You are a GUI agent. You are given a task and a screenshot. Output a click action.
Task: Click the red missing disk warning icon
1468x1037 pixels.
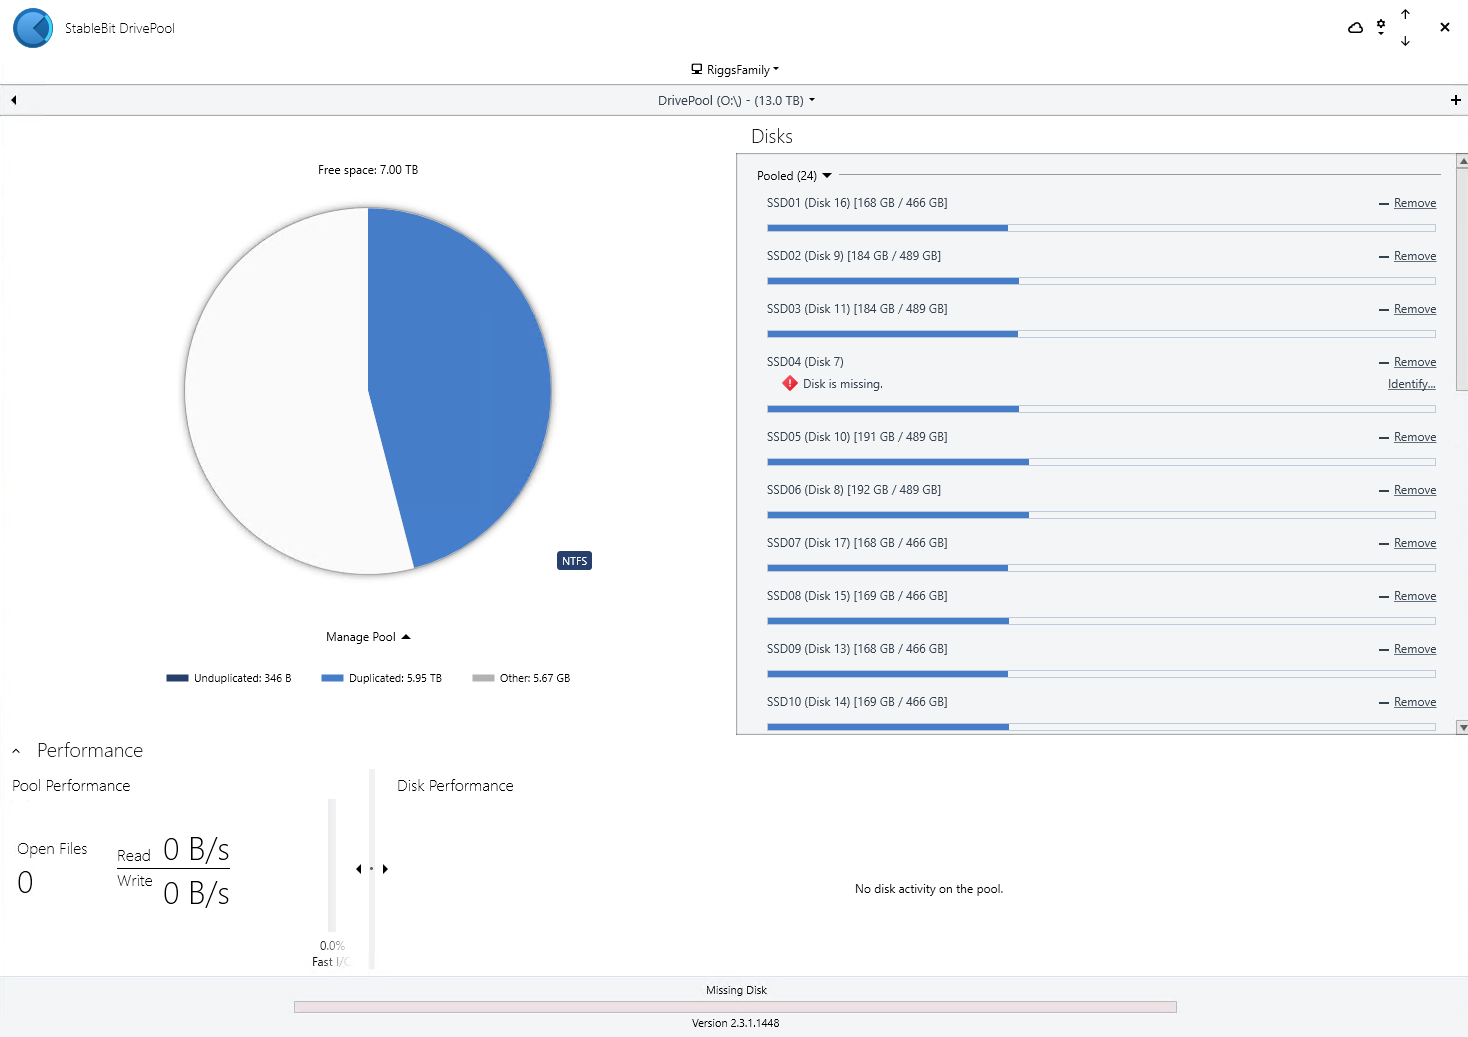click(x=790, y=383)
